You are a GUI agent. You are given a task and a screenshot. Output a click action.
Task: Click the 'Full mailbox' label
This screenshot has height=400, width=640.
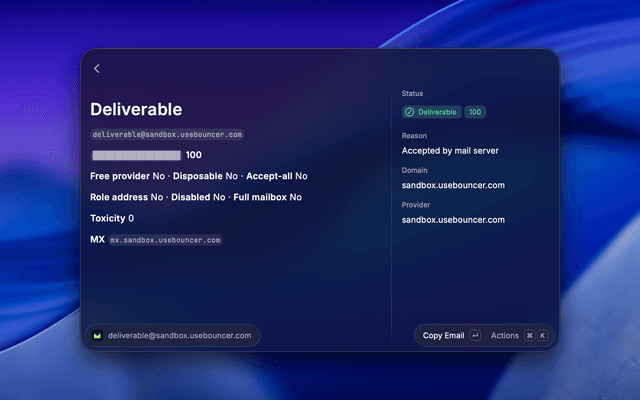pos(260,197)
